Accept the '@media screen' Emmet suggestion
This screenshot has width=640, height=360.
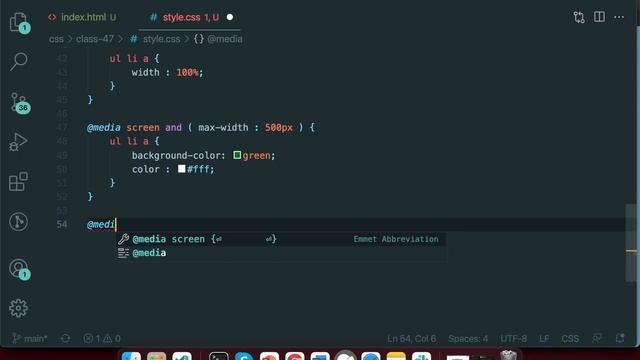point(281,239)
